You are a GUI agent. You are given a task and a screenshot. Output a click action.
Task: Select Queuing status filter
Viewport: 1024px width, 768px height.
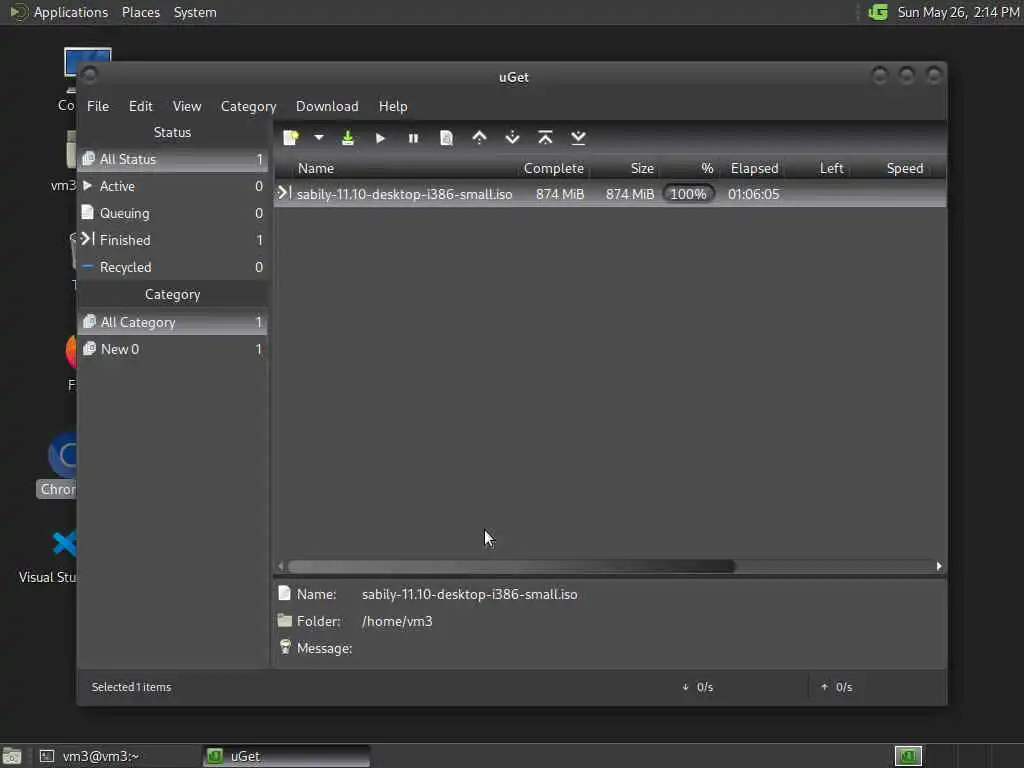coord(173,213)
